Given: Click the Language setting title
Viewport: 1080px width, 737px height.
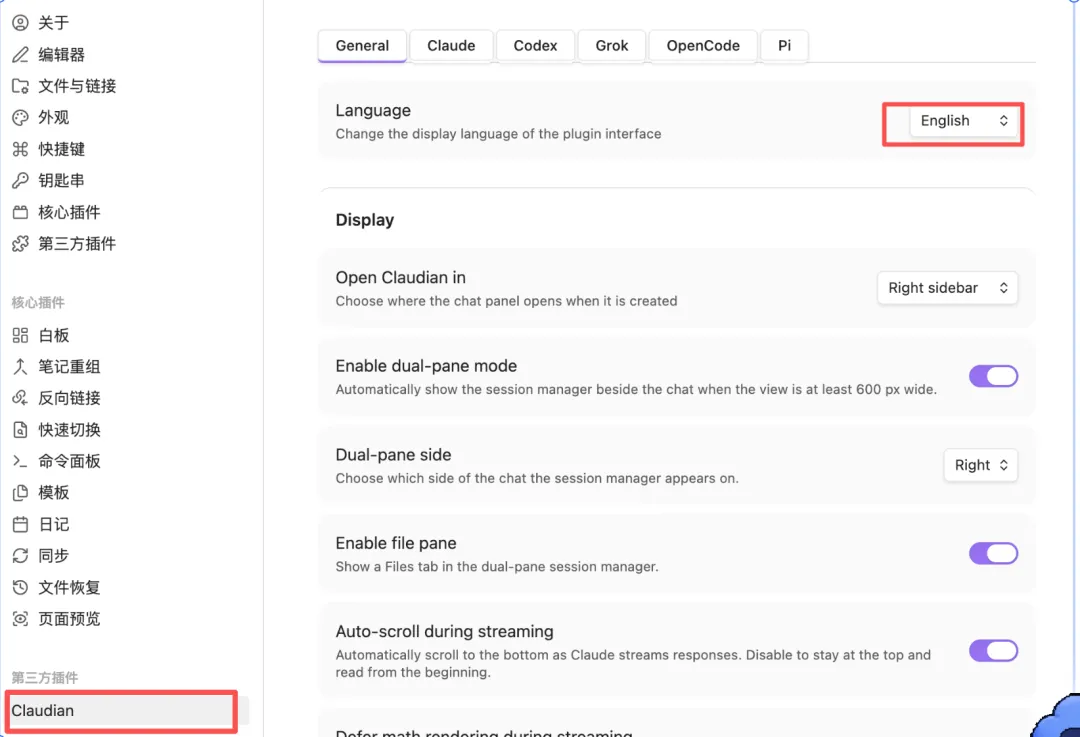Looking at the screenshot, I should 373,111.
